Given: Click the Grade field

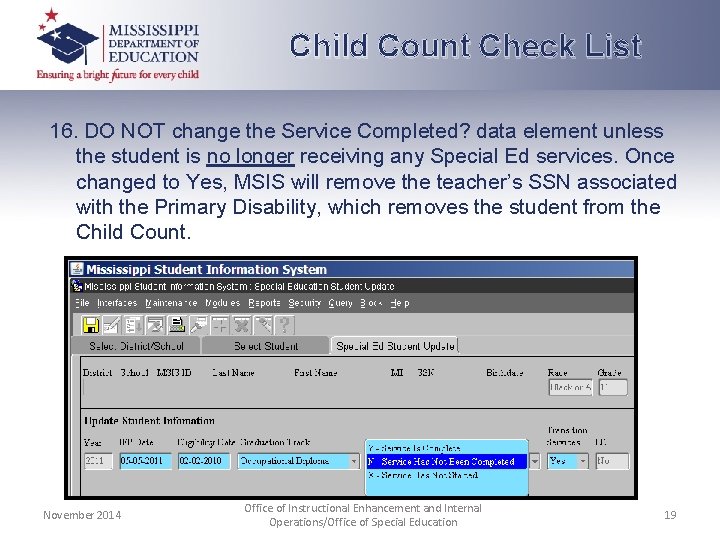Looking at the screenshot, I should (613, 387).
